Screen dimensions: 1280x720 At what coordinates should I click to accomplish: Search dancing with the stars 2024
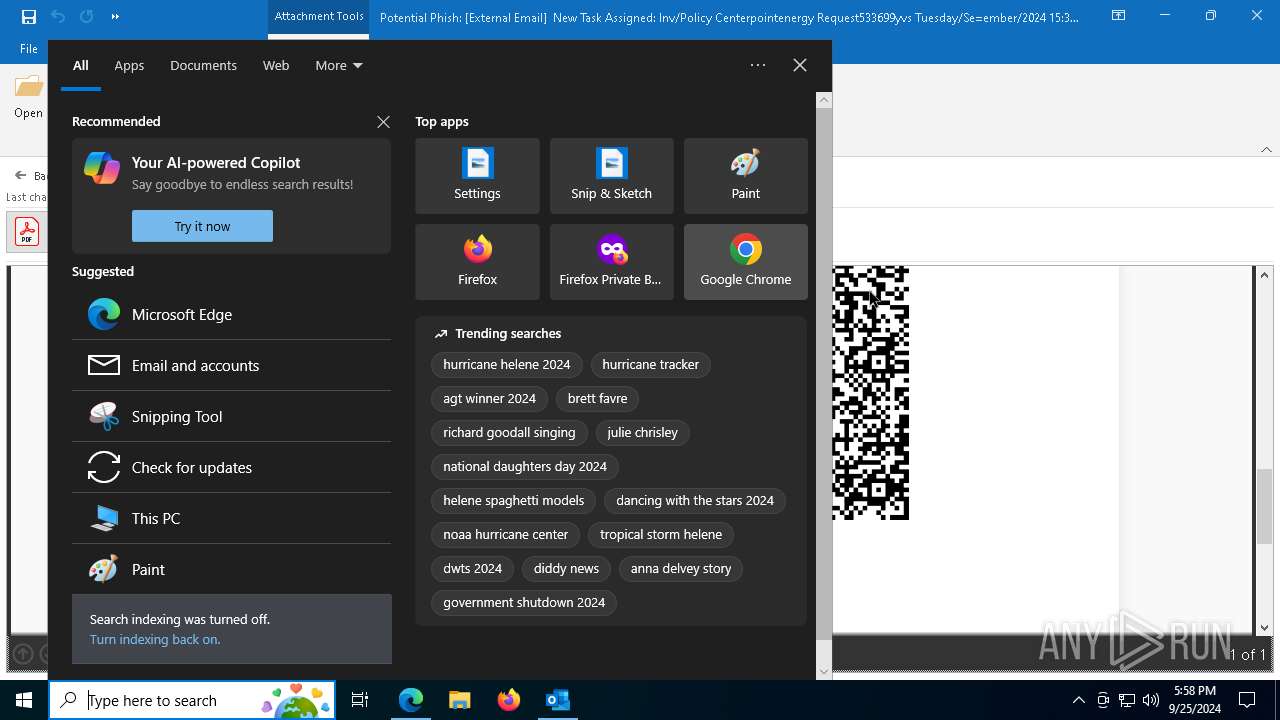pyautogui.click(x=695, y=500)
